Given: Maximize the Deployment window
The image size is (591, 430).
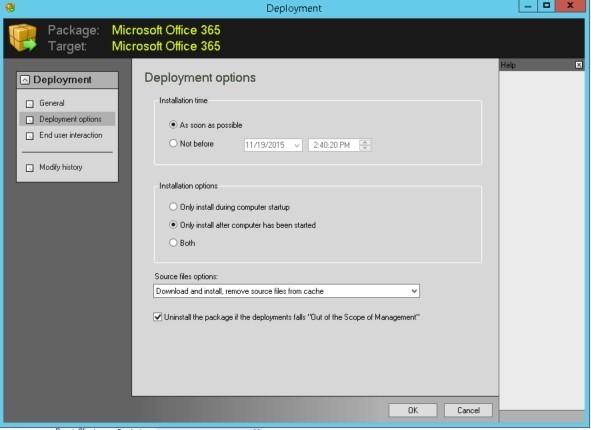Looking at the screenshot, I should [547, 6].
